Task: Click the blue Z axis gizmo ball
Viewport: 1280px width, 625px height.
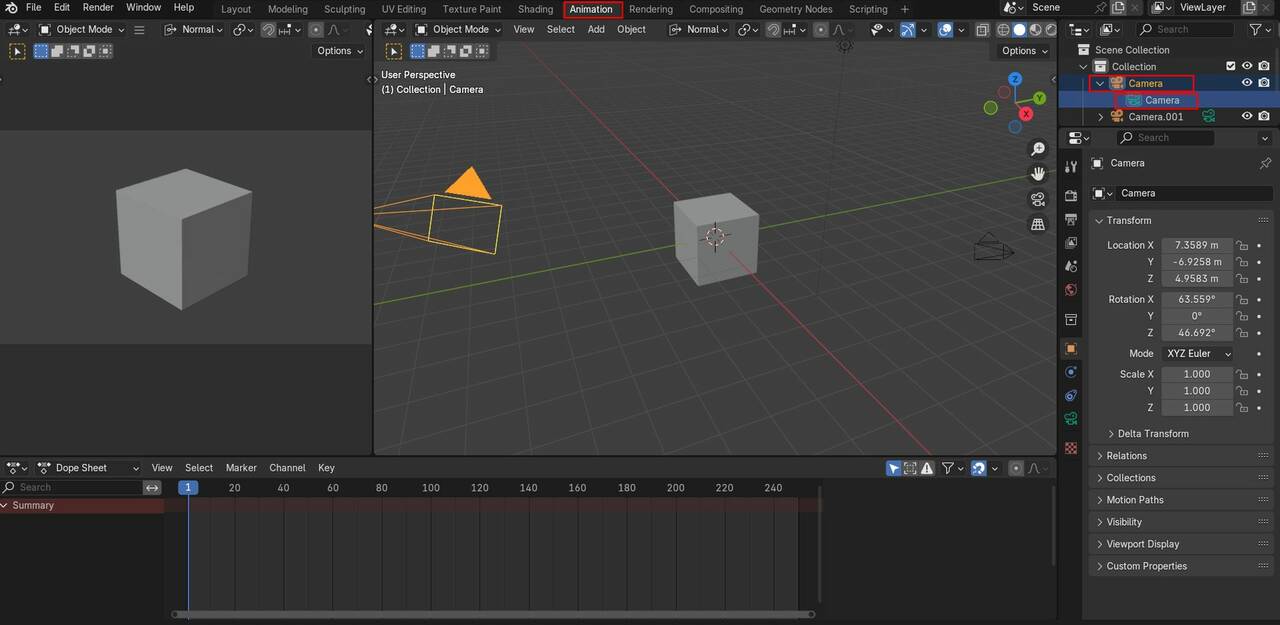Action: (x=1015, y=79)
